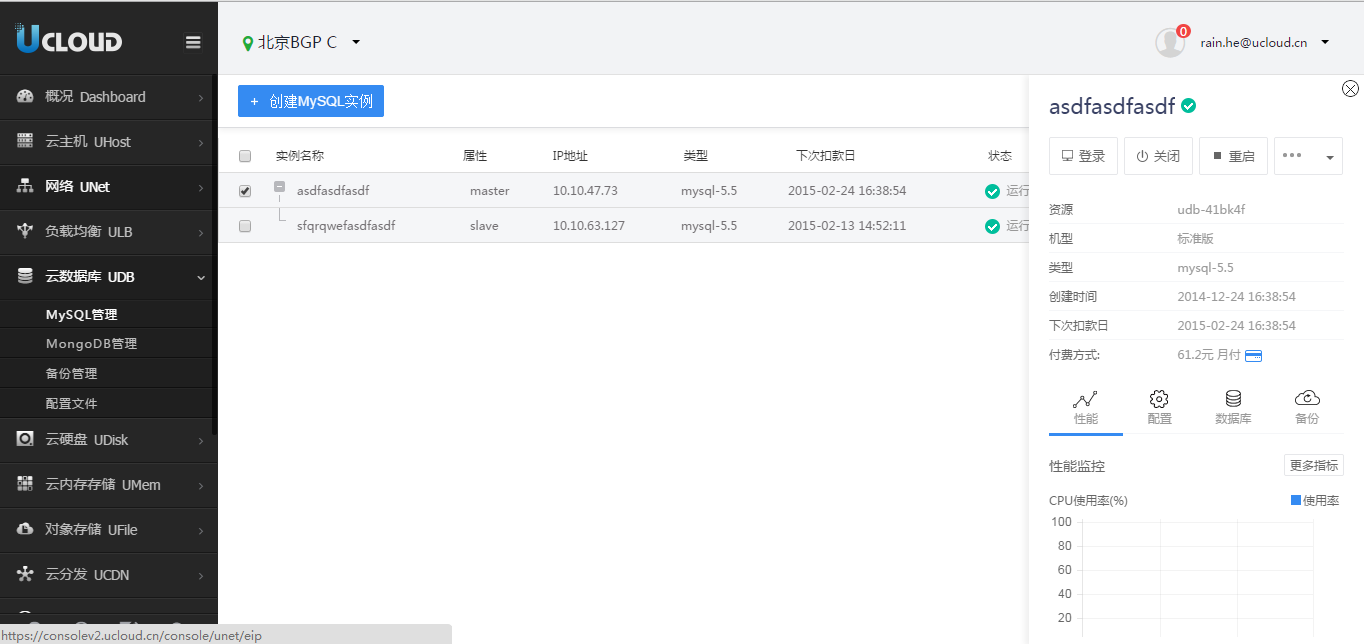
Task: Check the sfqrqwefasdfasdf row checkbox
Action: click(x=245, y=226)
